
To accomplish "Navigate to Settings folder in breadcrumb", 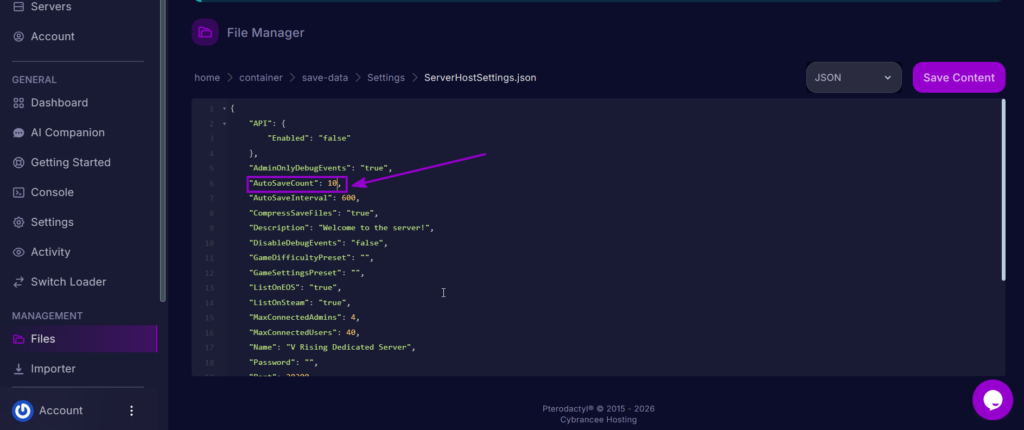I will pos(386,78).
